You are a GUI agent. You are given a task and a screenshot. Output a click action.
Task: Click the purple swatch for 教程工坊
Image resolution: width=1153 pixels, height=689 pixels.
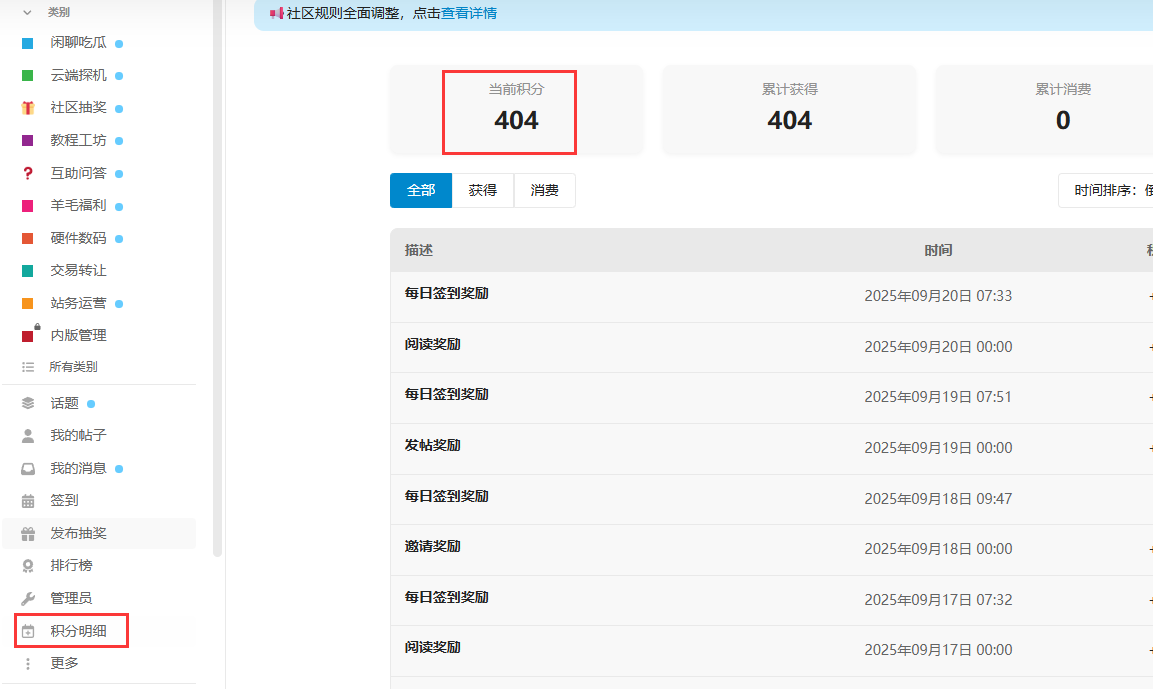point(28,140)
